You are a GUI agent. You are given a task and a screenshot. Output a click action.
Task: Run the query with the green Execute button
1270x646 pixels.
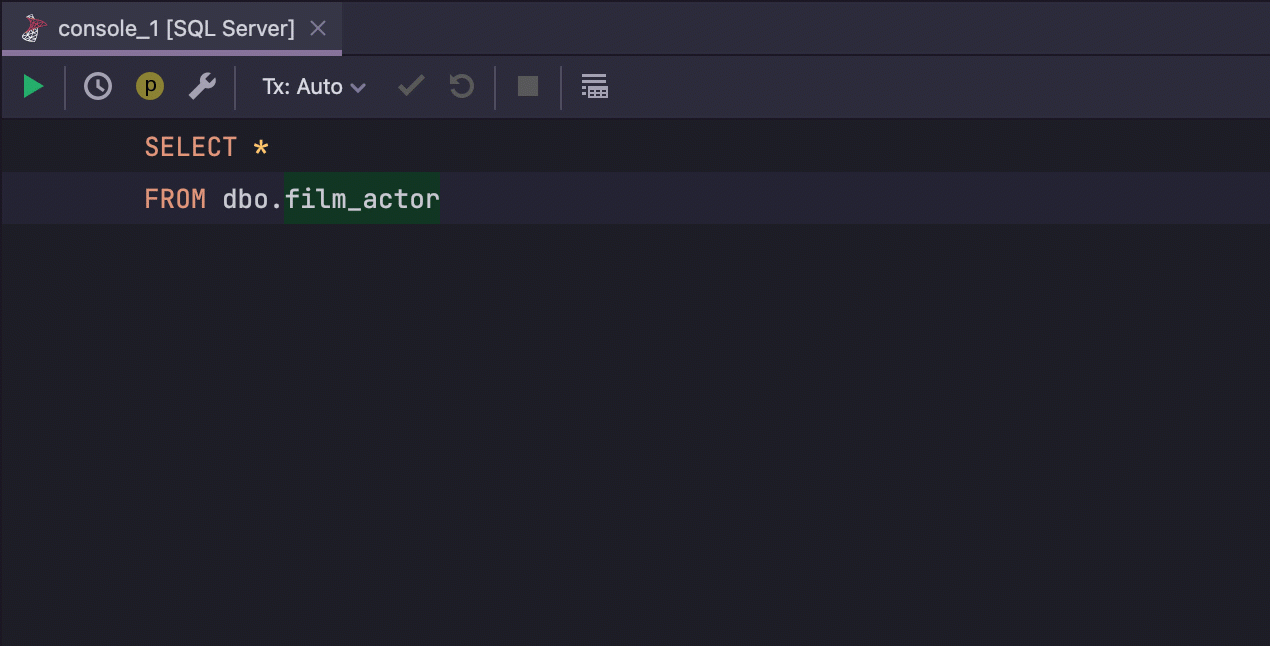click(33, 87)
